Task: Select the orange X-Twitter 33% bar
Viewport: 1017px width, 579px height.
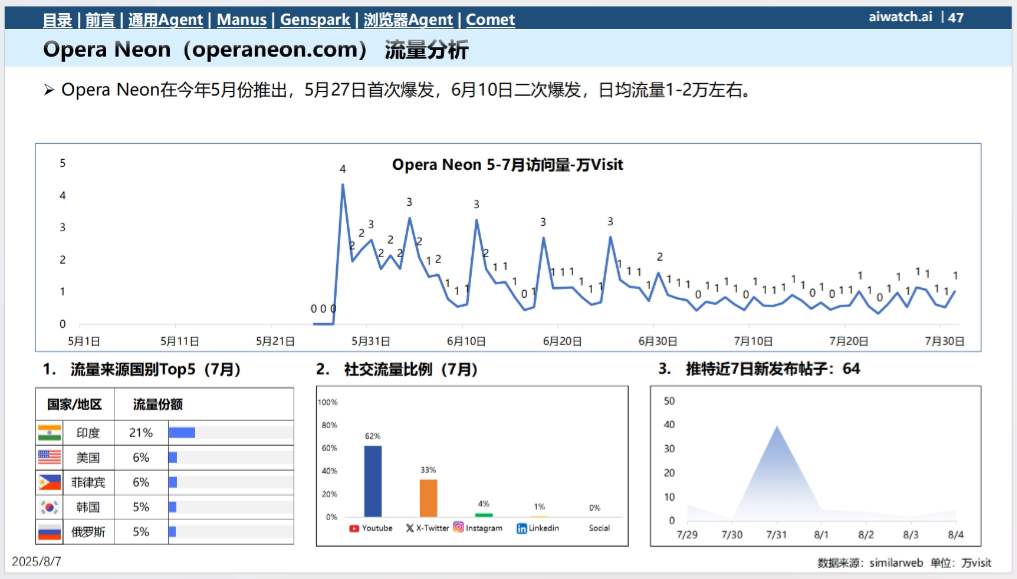Action: (x=429, y=498)
